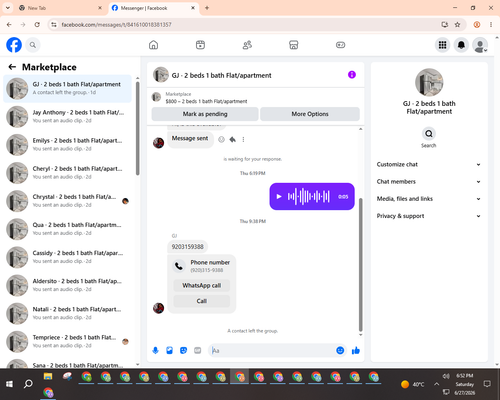Screen dimensions: 500x400
Task: Send a thumbs up like
Action: pyautogui.click(x=356, y=350)
